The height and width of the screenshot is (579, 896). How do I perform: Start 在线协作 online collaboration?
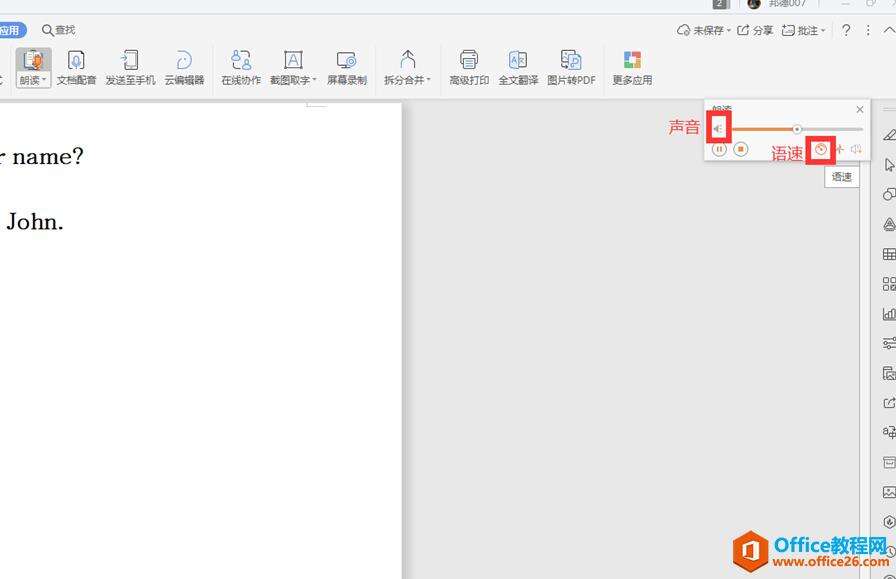coord(241,68)
